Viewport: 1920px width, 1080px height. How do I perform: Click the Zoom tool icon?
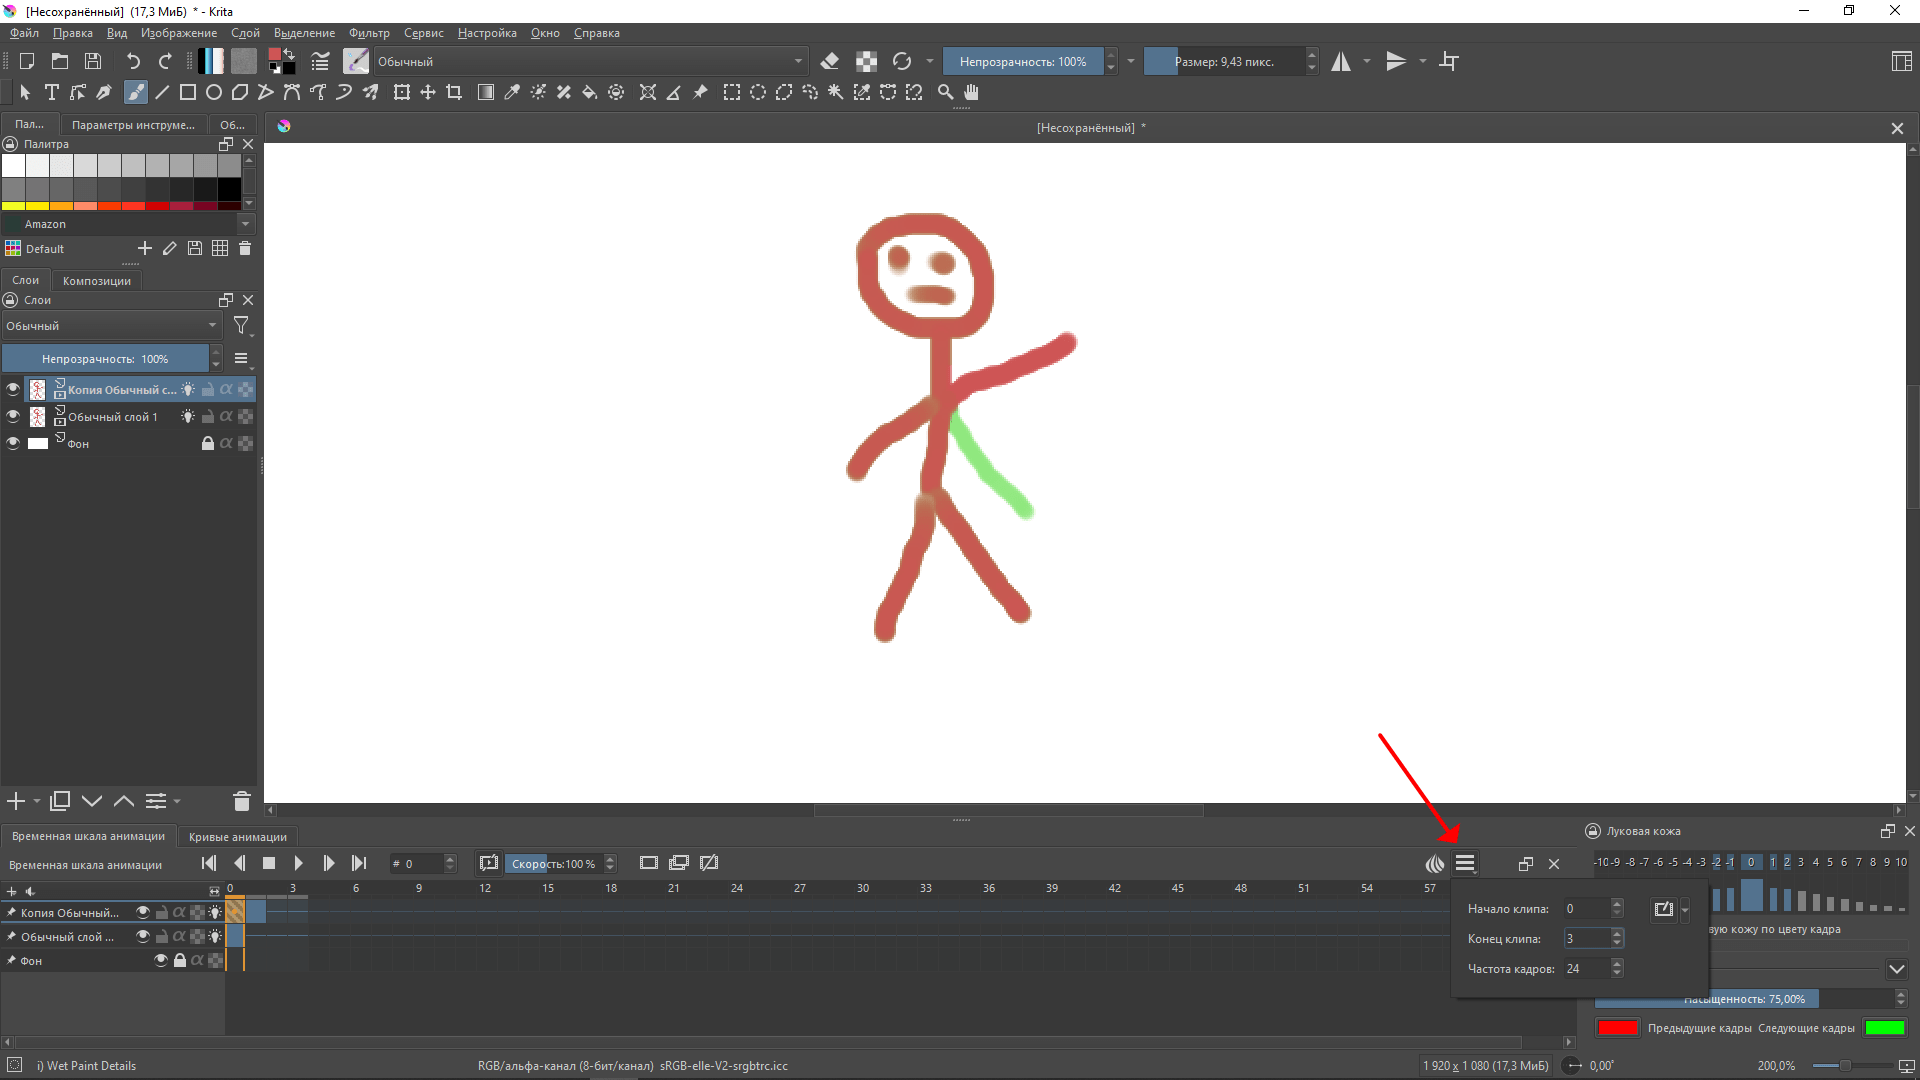pyautogui.click(x=945, y=92)
